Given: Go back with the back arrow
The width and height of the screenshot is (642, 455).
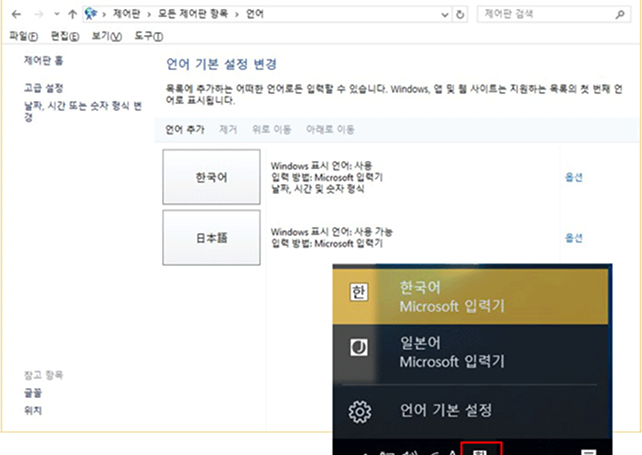Looking at the screenshot, I should tap(16, 15).
